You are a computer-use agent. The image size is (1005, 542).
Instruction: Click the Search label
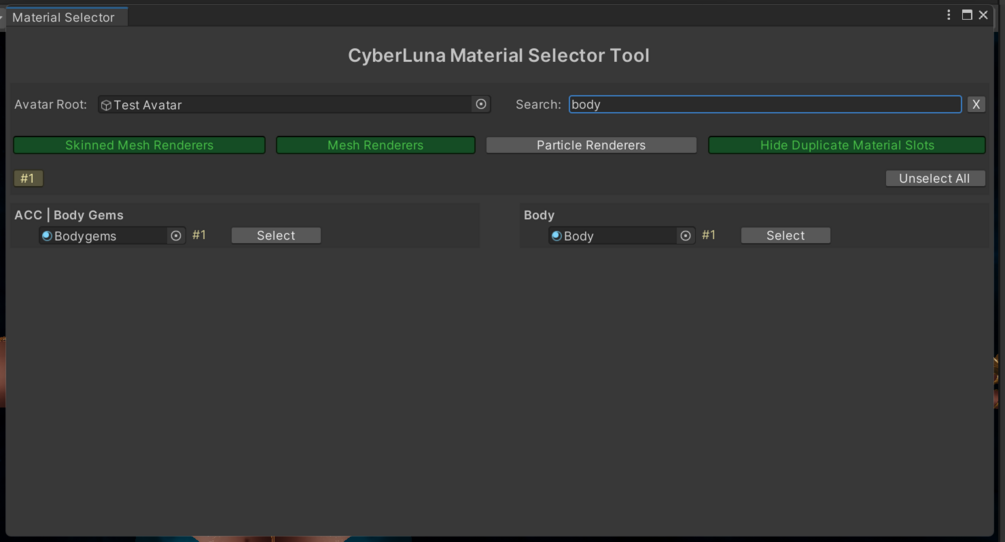(x=538, y=104)
